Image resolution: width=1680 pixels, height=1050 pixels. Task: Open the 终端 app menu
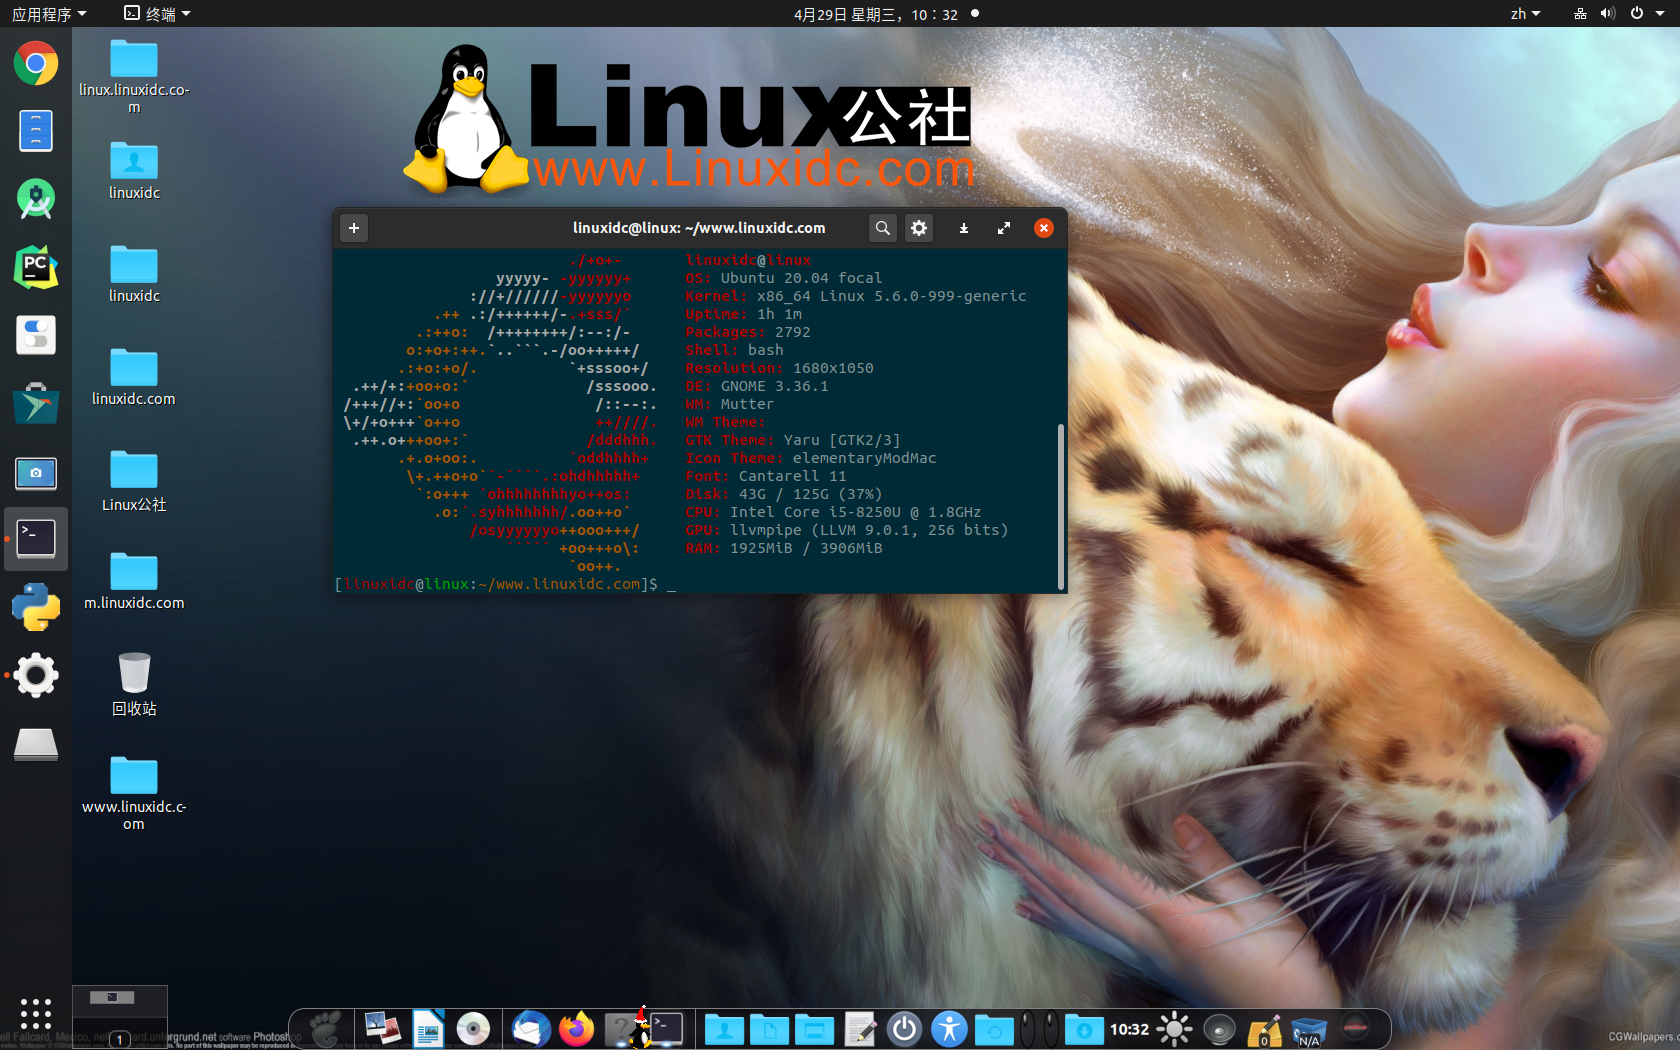click(x=157, y=14)
